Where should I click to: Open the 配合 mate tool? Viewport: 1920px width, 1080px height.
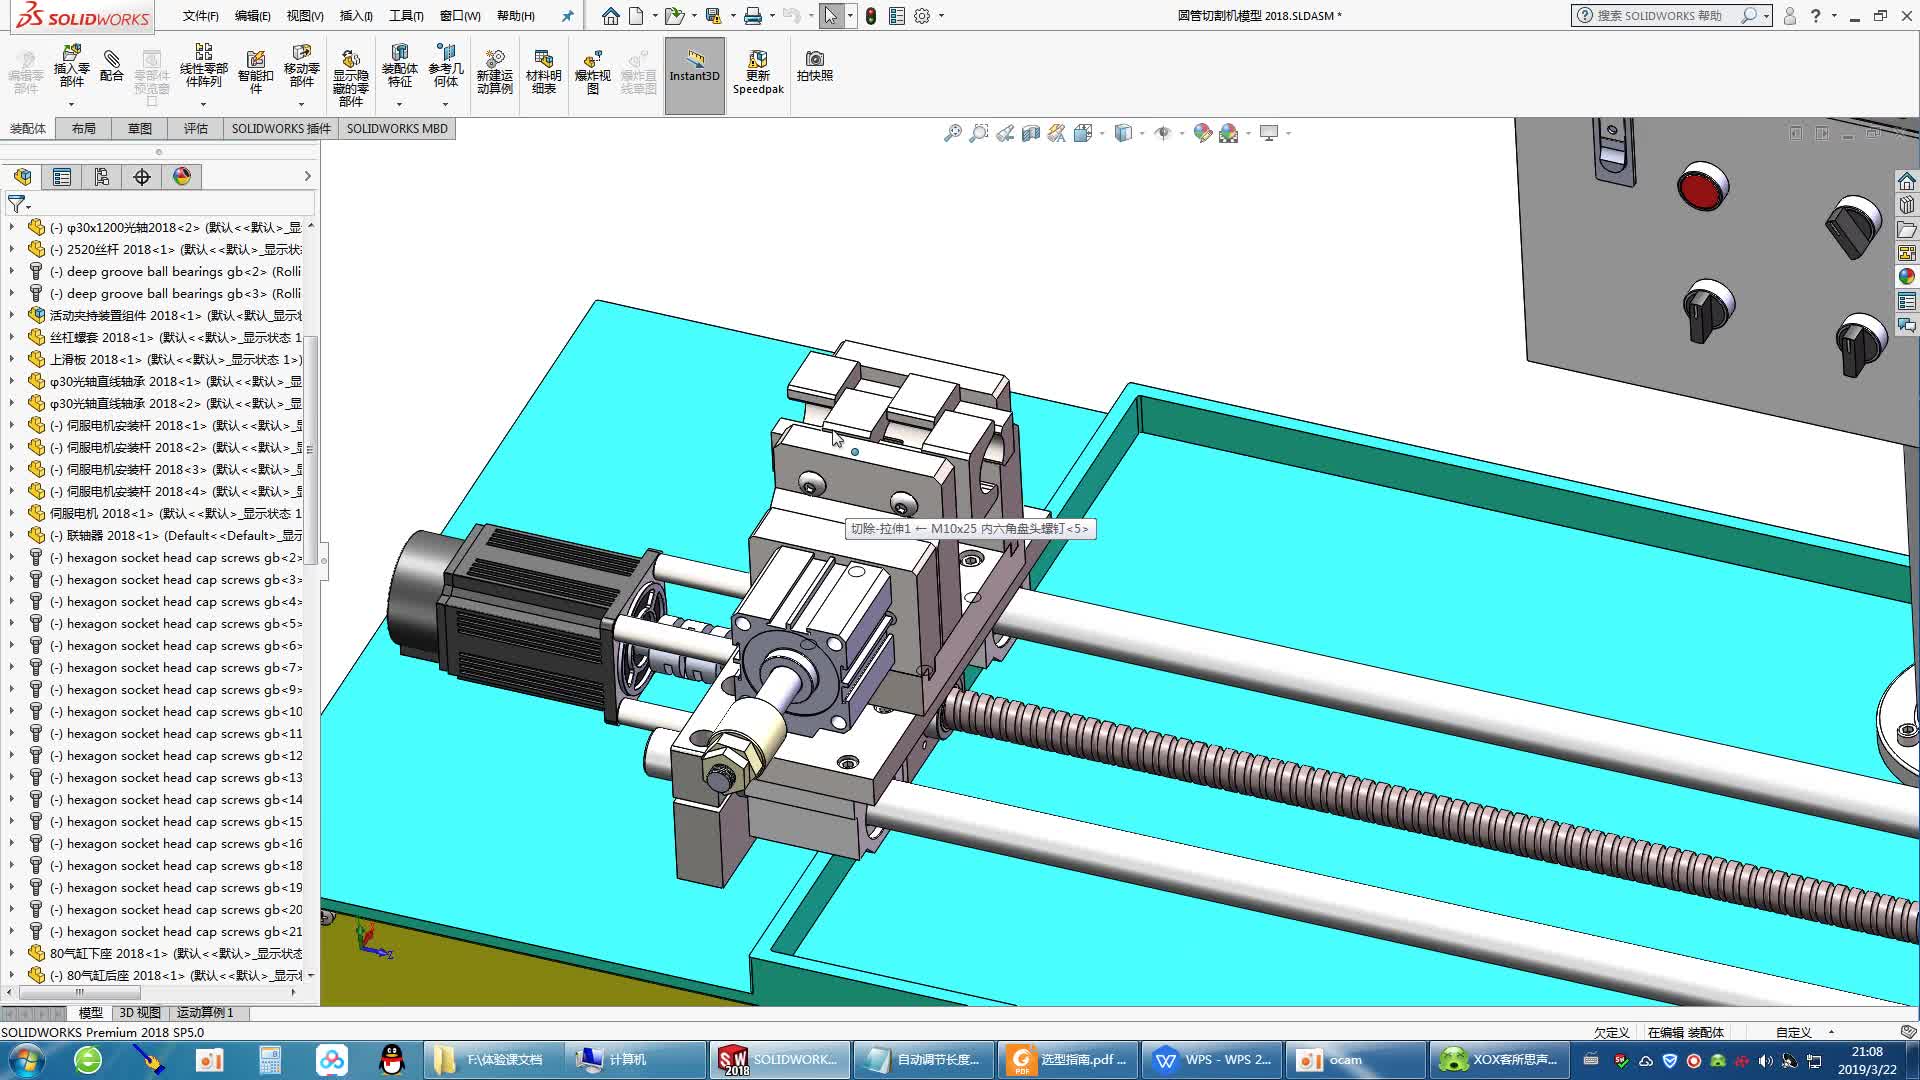pyautogui.click(x=112, y=73)
